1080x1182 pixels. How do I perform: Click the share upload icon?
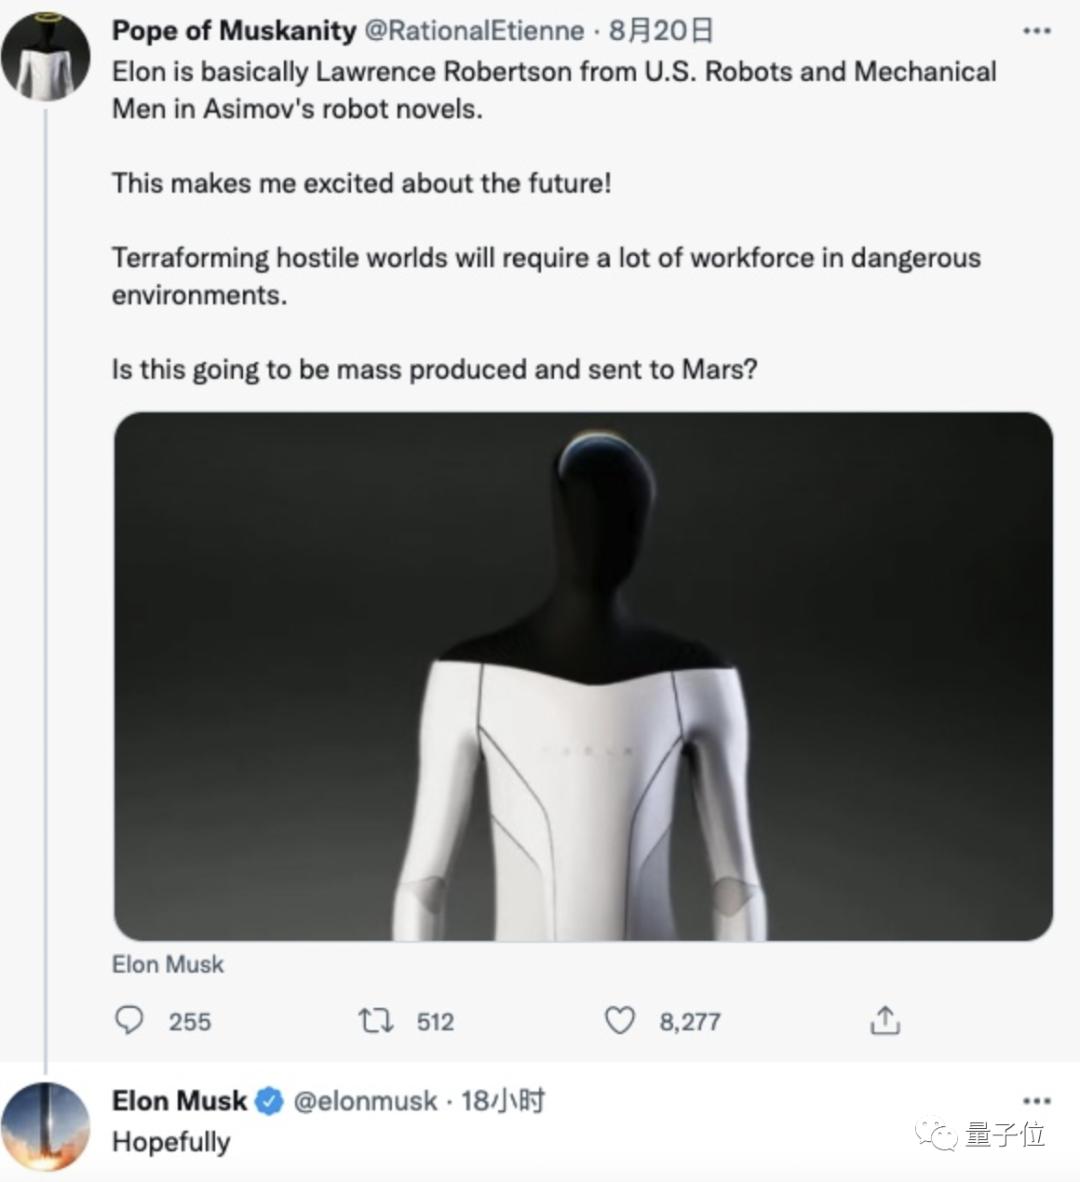tap(885, 1021)
